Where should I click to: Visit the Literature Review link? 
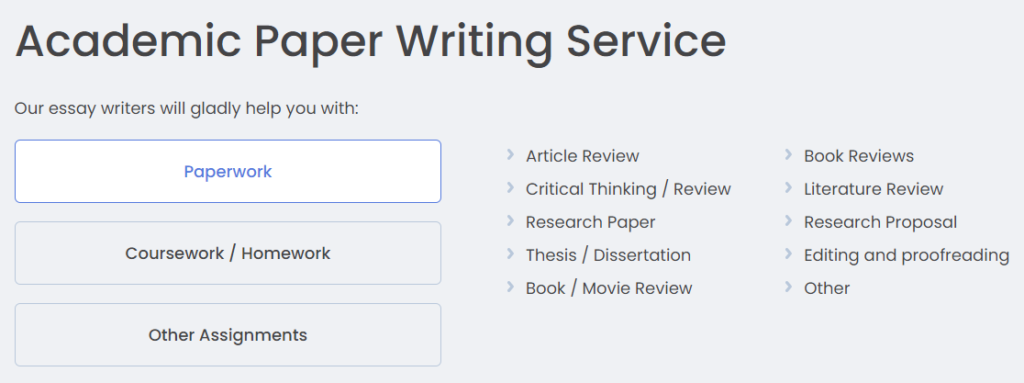(x=873, y=190)
